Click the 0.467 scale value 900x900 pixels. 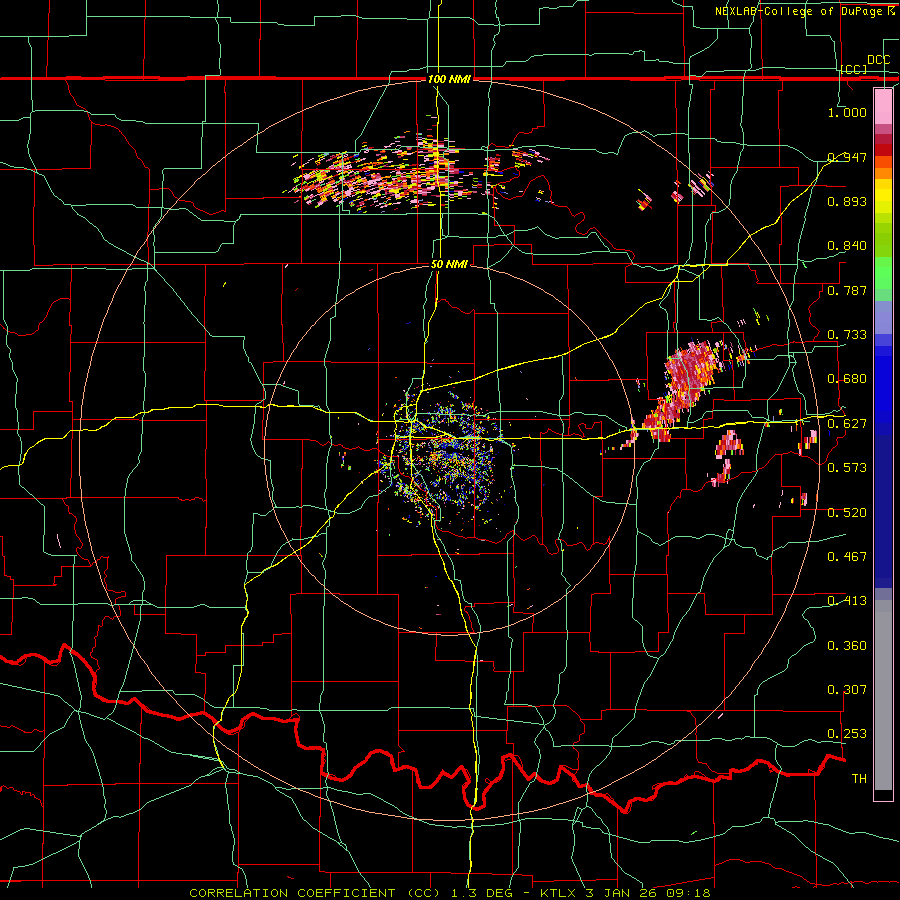(847, 557)
